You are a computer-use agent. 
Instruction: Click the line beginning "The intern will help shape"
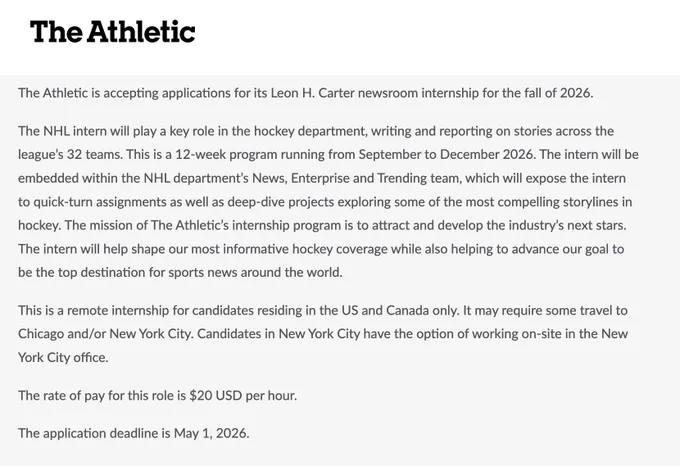[x=321, y=249]
